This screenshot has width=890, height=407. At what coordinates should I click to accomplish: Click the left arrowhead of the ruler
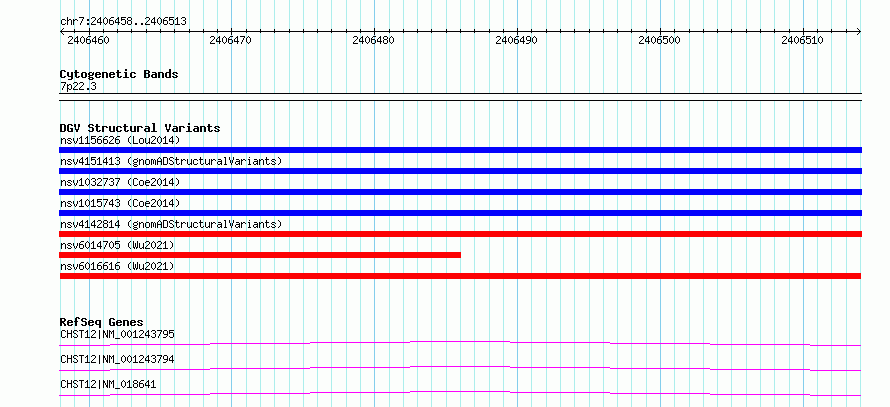pos(62,31)
